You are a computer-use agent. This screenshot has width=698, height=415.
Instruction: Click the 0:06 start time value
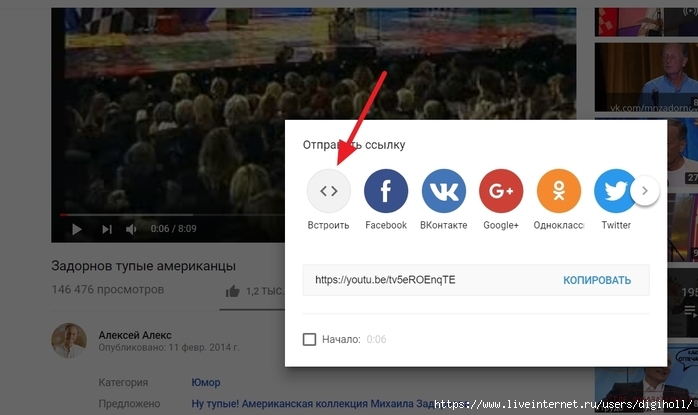pos(376,339)
